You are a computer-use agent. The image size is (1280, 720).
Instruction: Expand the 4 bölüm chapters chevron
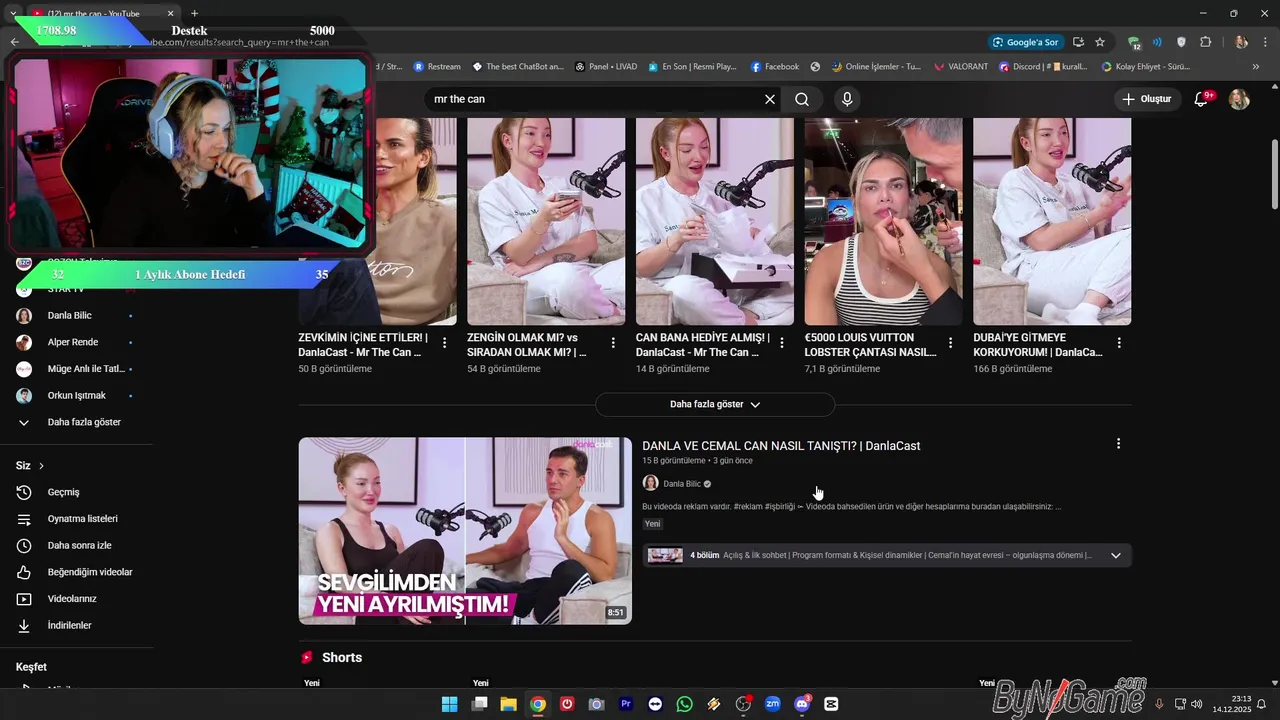click(x=1116, y=556)
